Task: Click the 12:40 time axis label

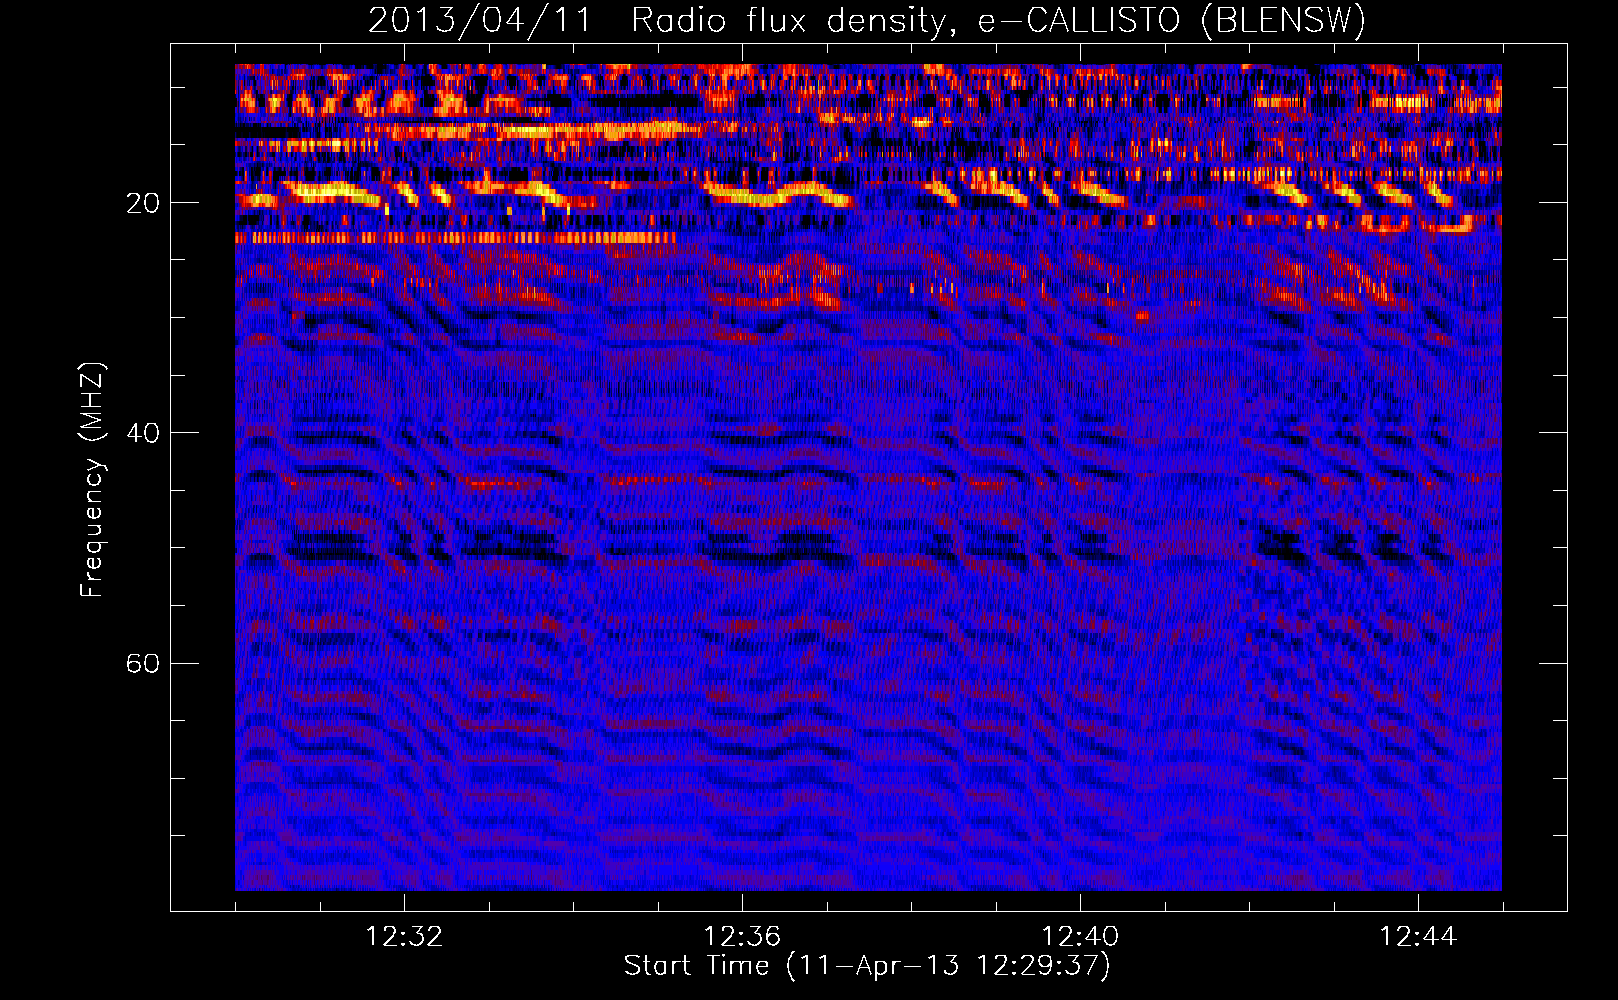Action: 1080,937
